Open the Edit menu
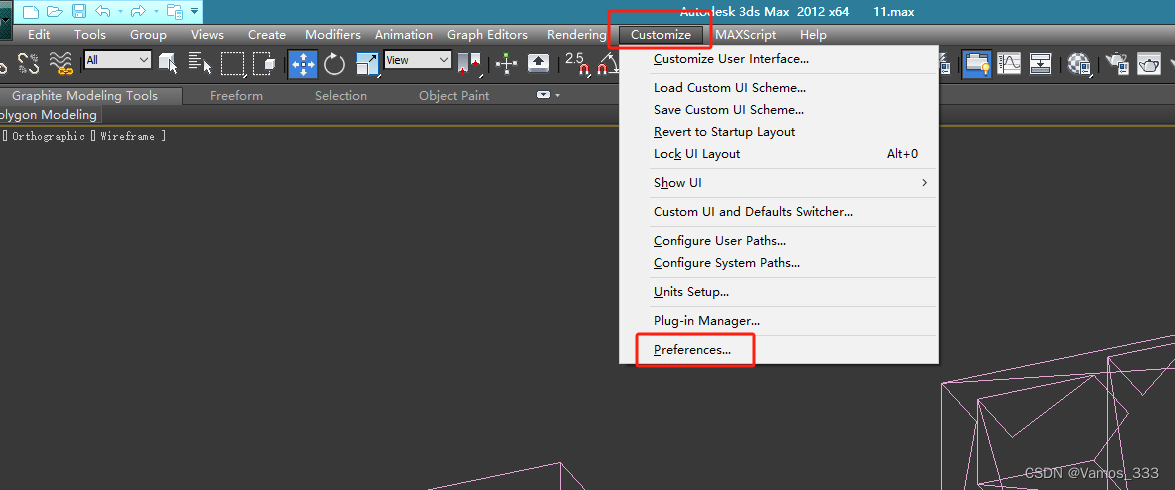The width and height of the screenshot is (1175, 490). coord(39,34)
